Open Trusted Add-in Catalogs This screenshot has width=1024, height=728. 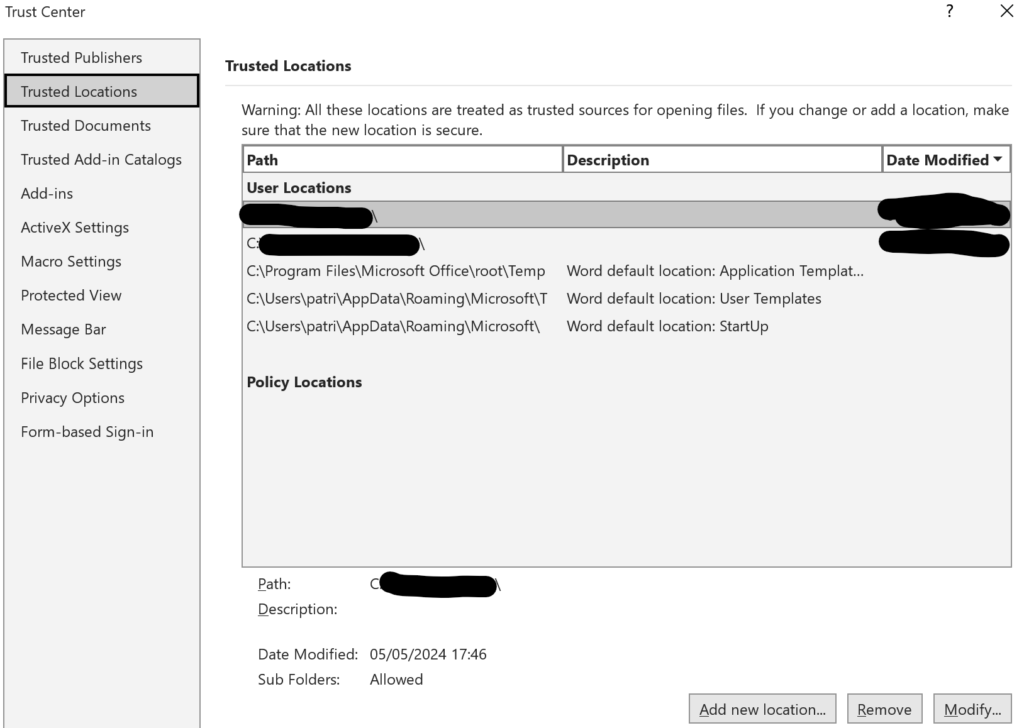coord(102,159)
